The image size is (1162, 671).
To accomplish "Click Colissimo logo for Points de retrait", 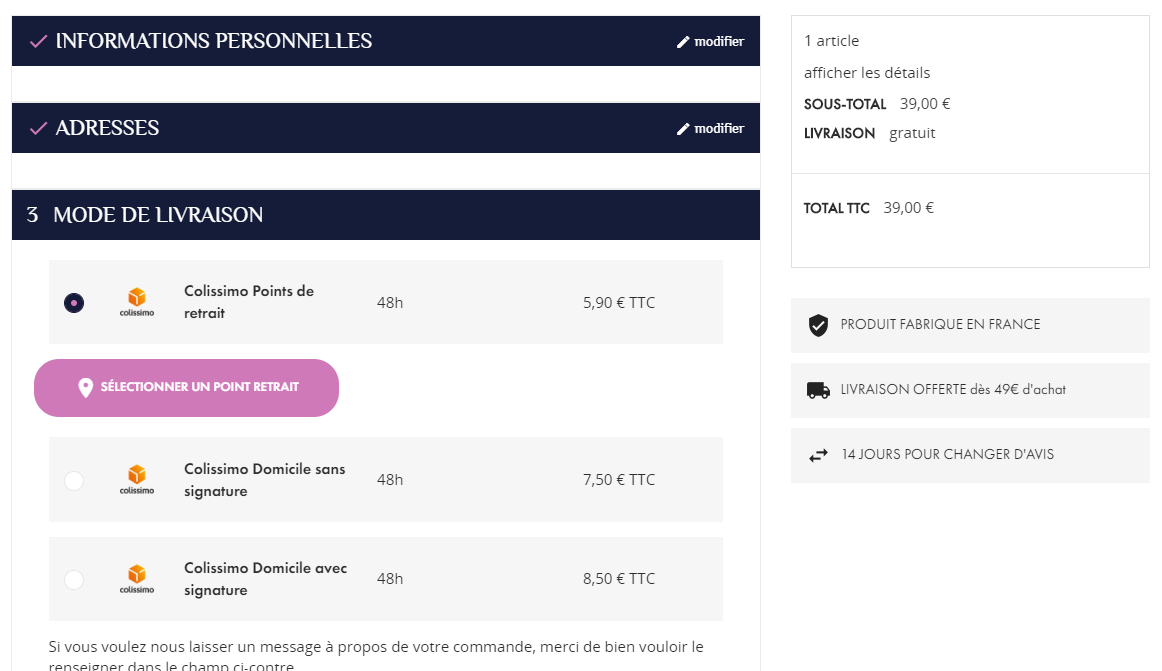I will pos(137,302).
